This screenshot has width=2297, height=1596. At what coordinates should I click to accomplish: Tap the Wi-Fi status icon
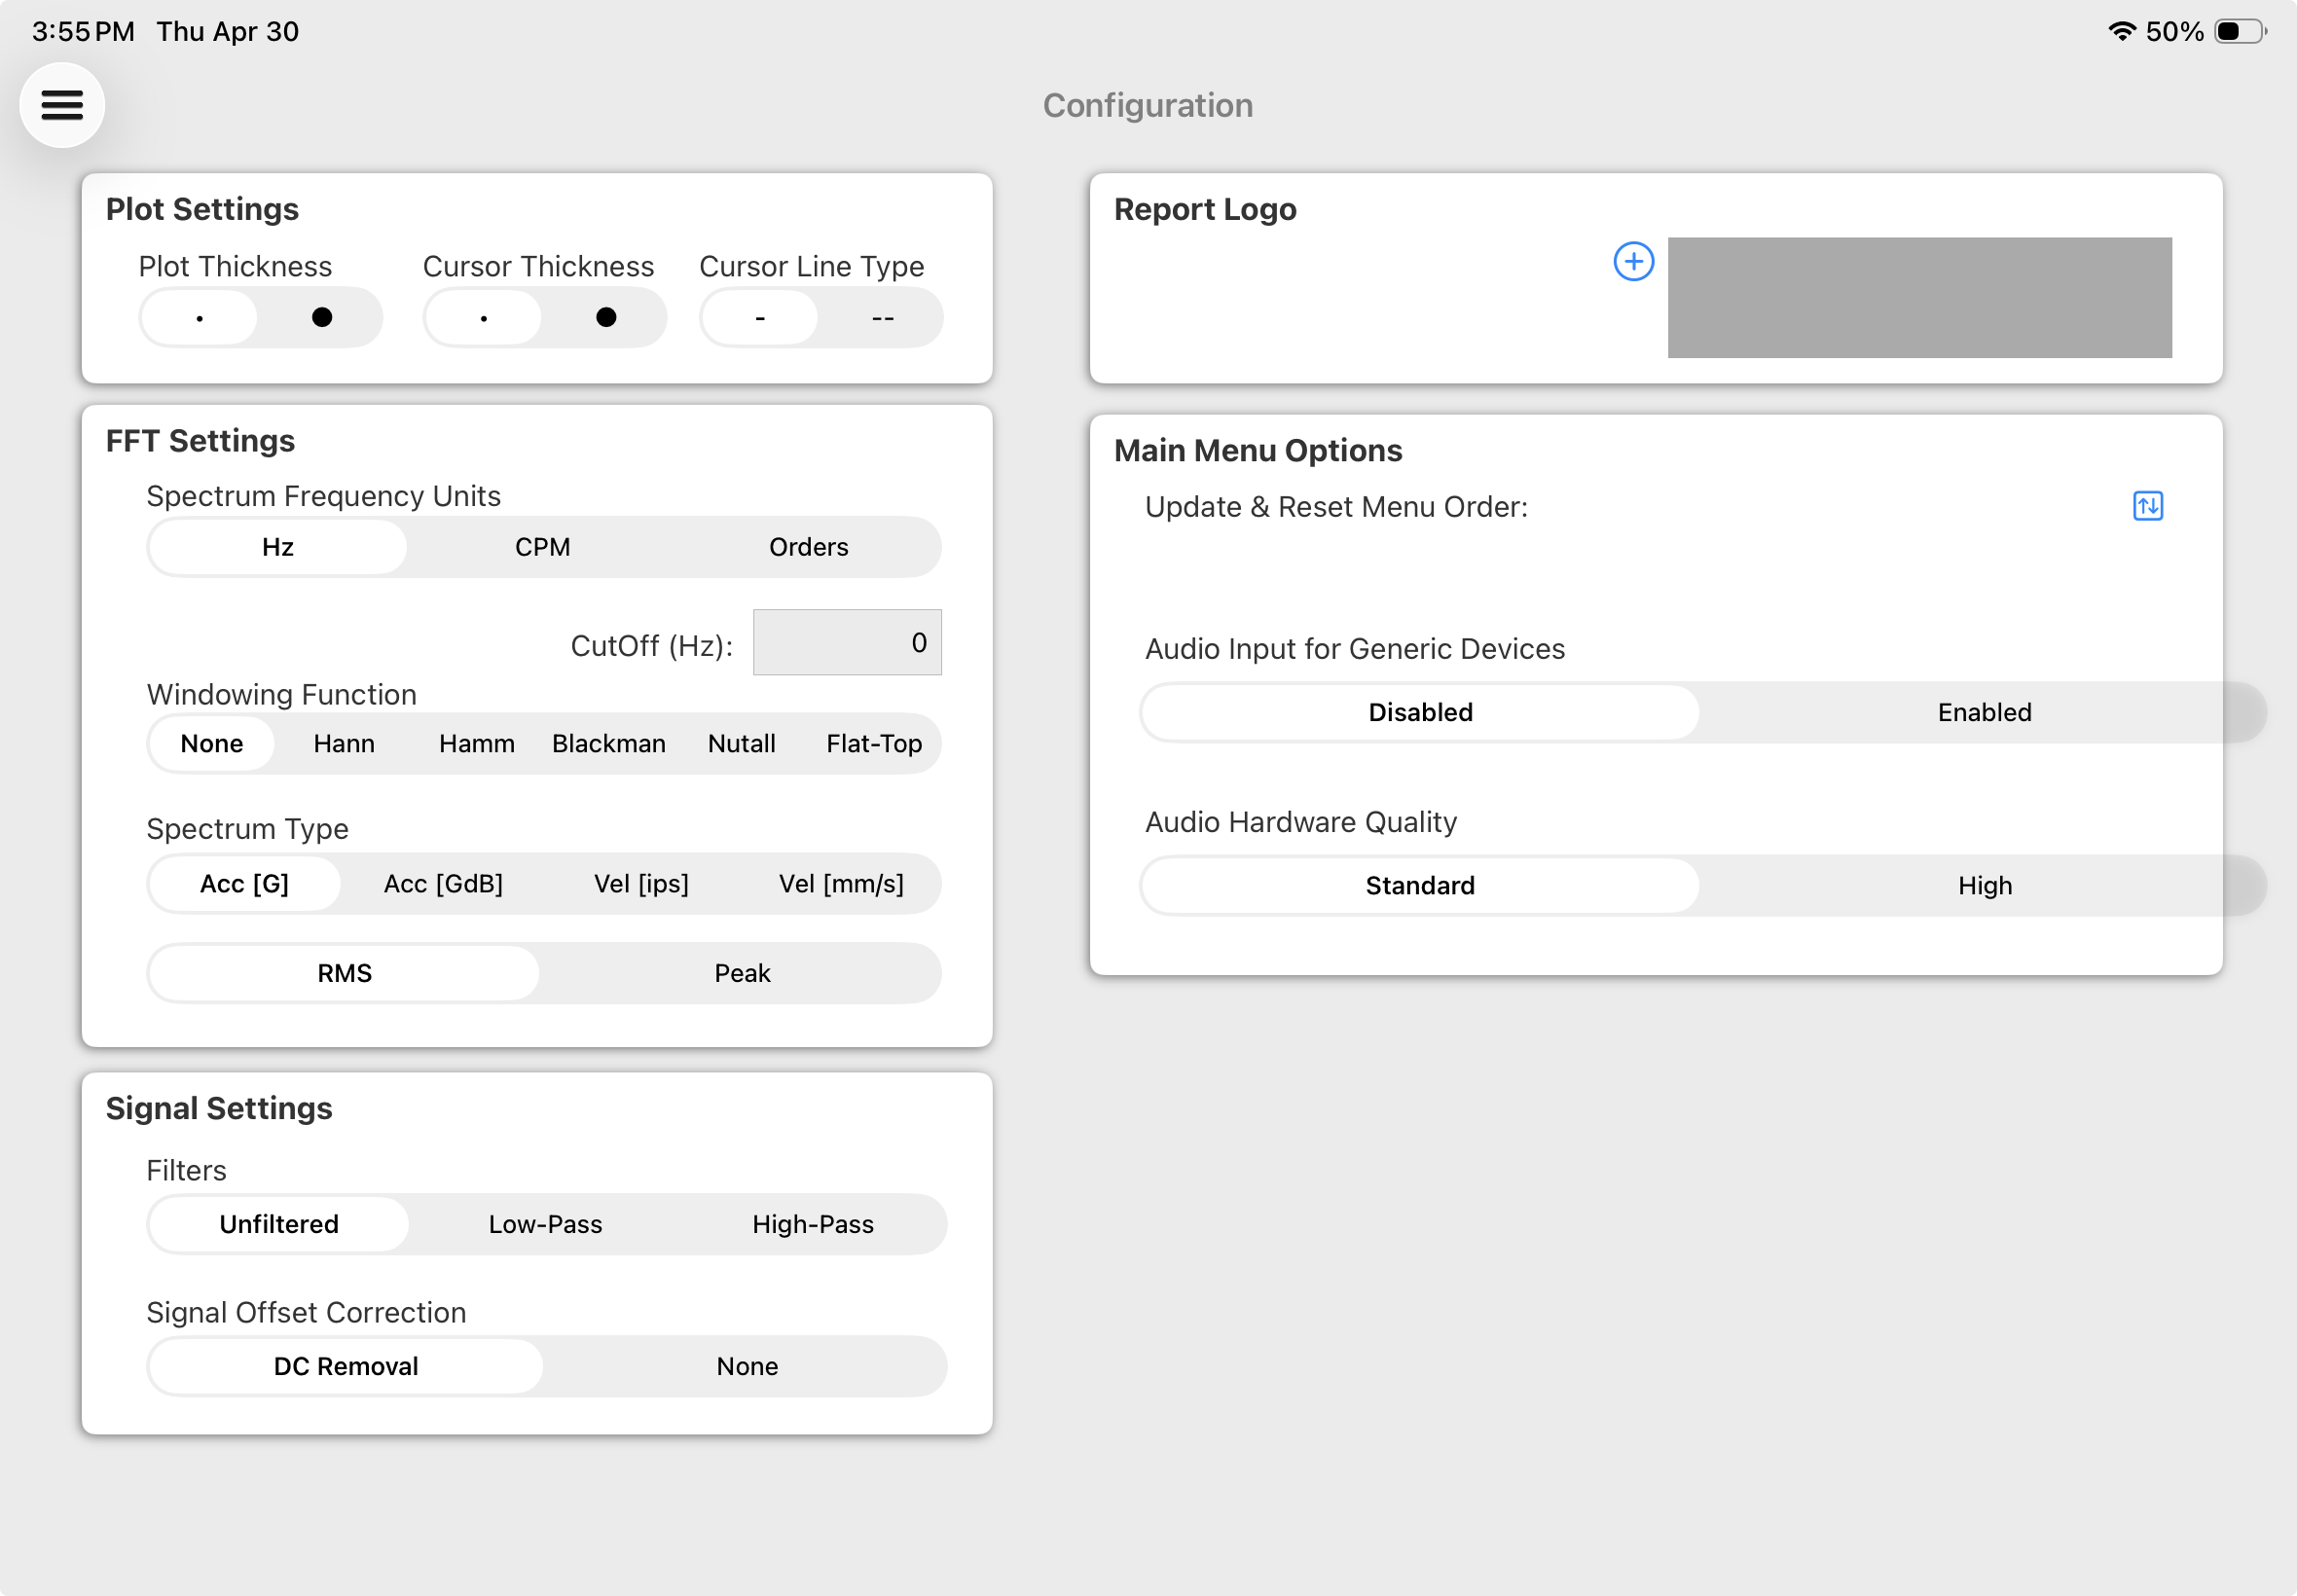[x=2121, y=31]
